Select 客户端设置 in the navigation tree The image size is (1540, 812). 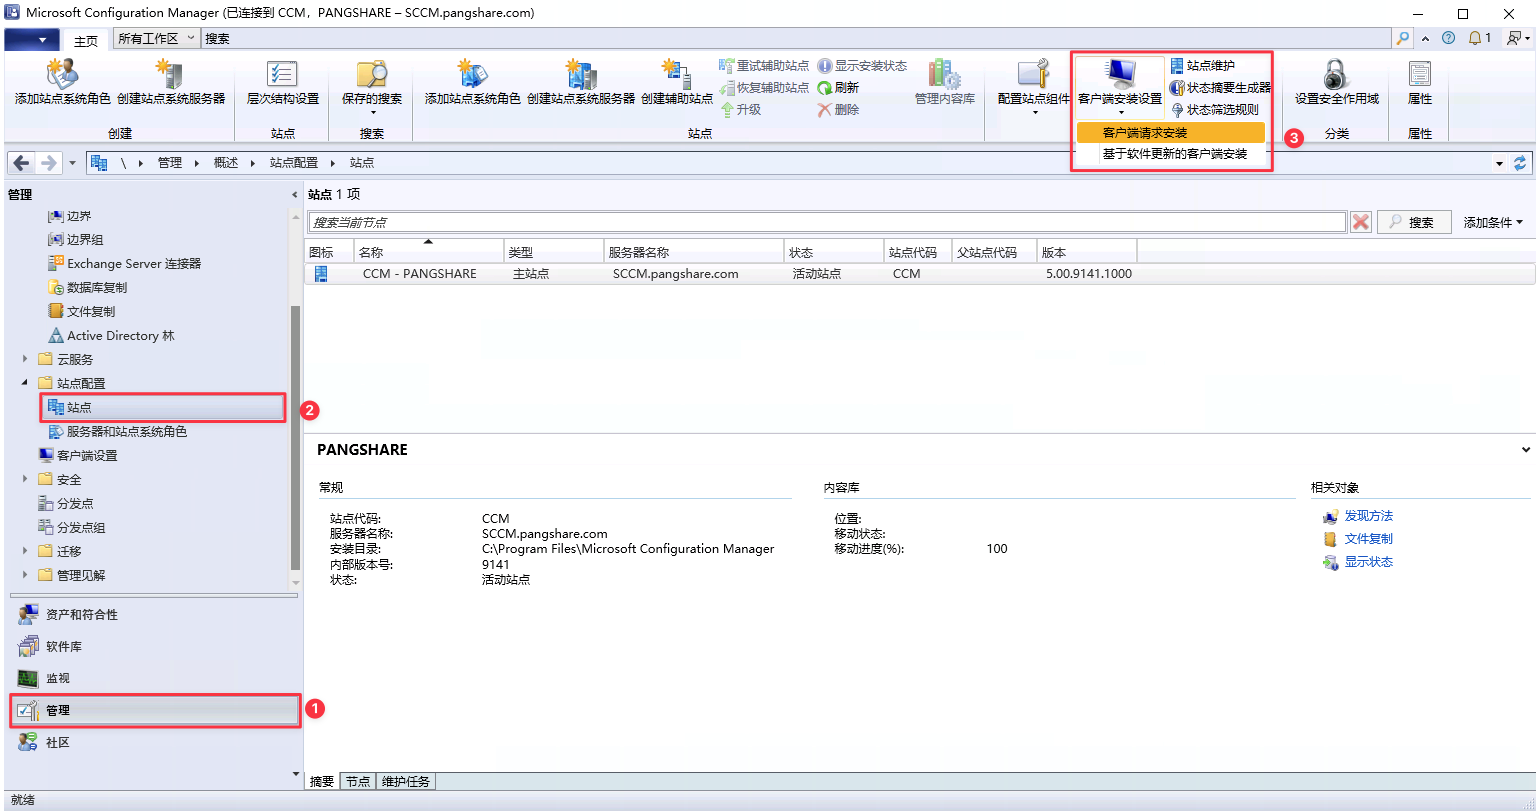(x=78, y=455)
